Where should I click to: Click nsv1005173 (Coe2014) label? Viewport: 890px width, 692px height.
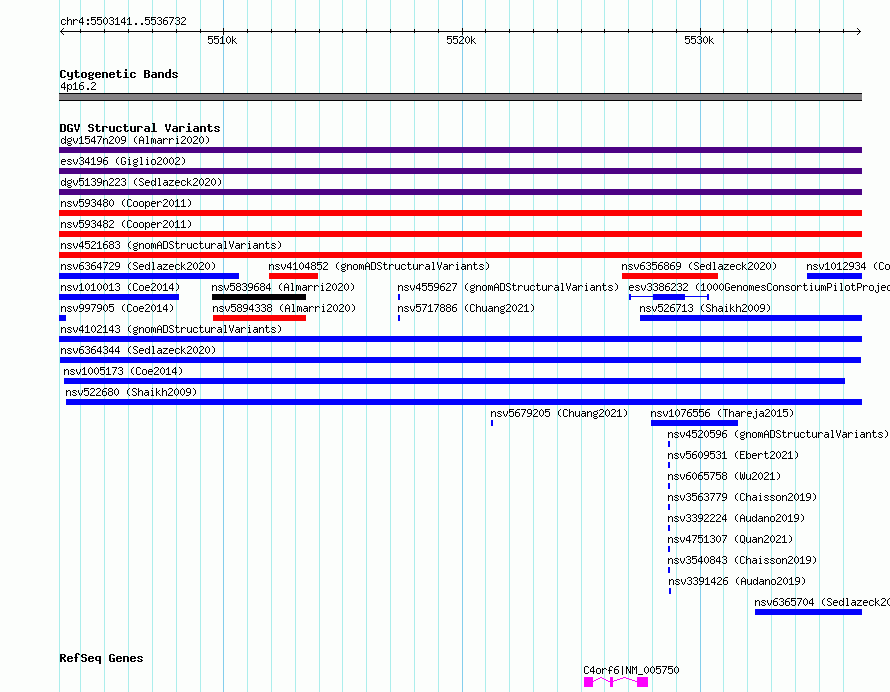point(123,371)
